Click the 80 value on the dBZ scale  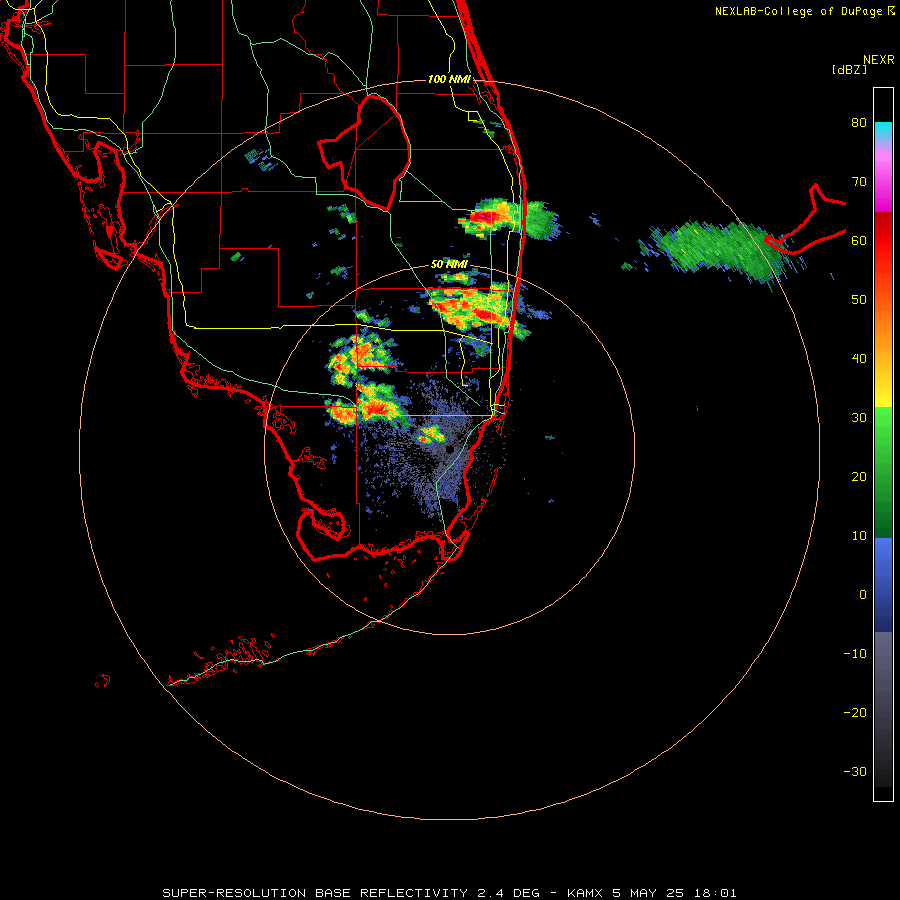[x=859, y=123]
